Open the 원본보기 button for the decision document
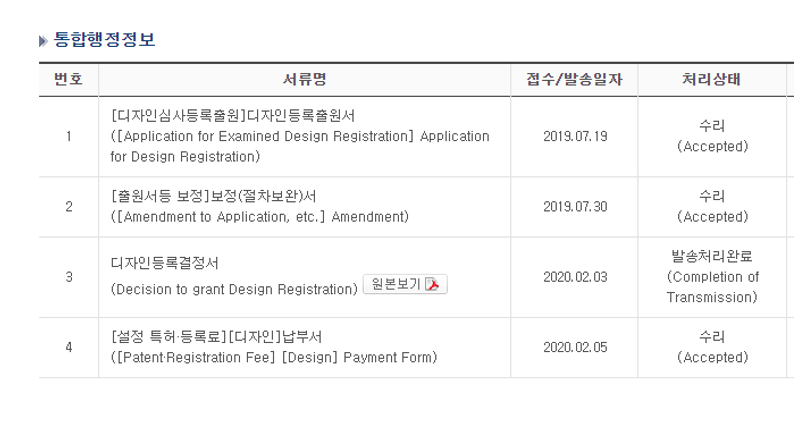805x433 pixels. 405,284
